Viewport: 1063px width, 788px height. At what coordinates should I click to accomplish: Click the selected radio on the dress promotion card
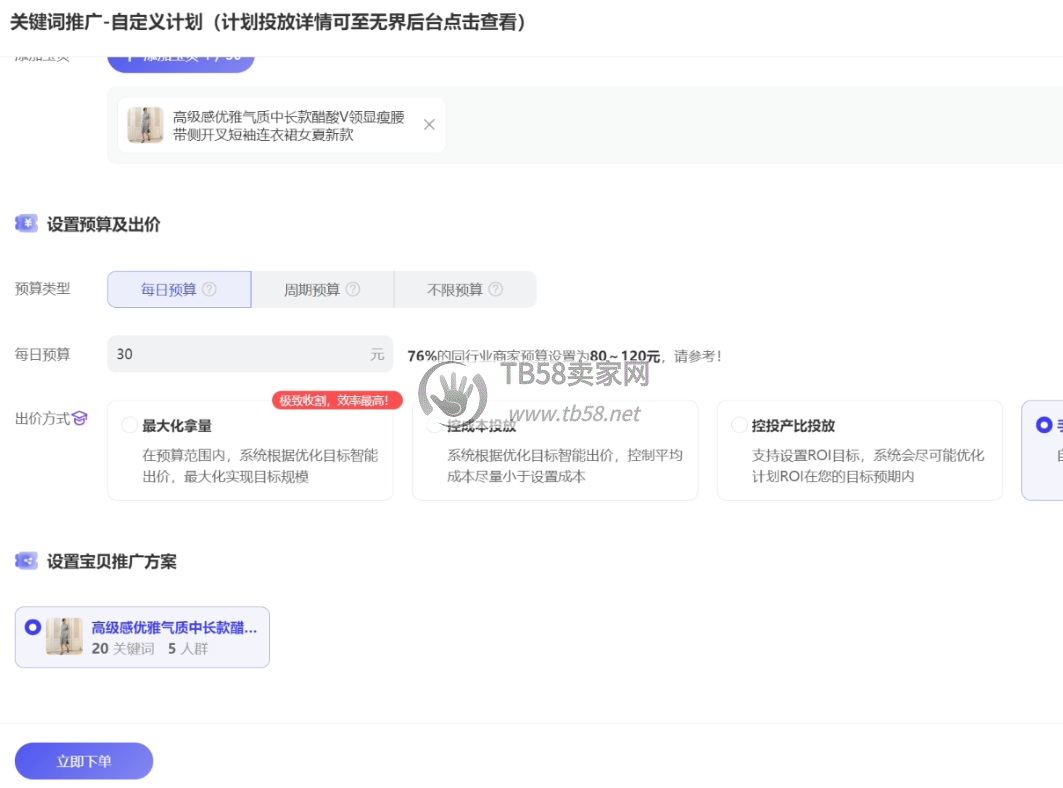point(32,628)
